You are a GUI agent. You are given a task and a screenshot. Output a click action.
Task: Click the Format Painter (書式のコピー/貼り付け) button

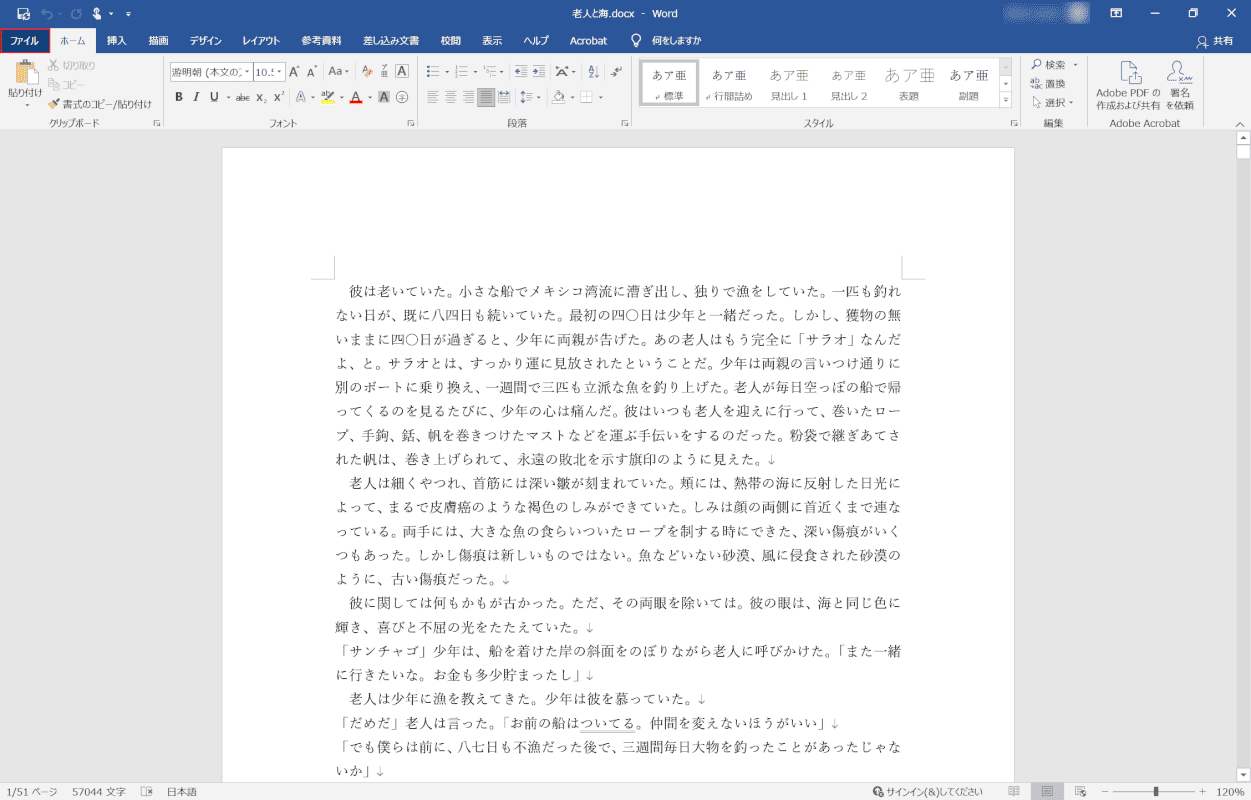click(99, 103)
